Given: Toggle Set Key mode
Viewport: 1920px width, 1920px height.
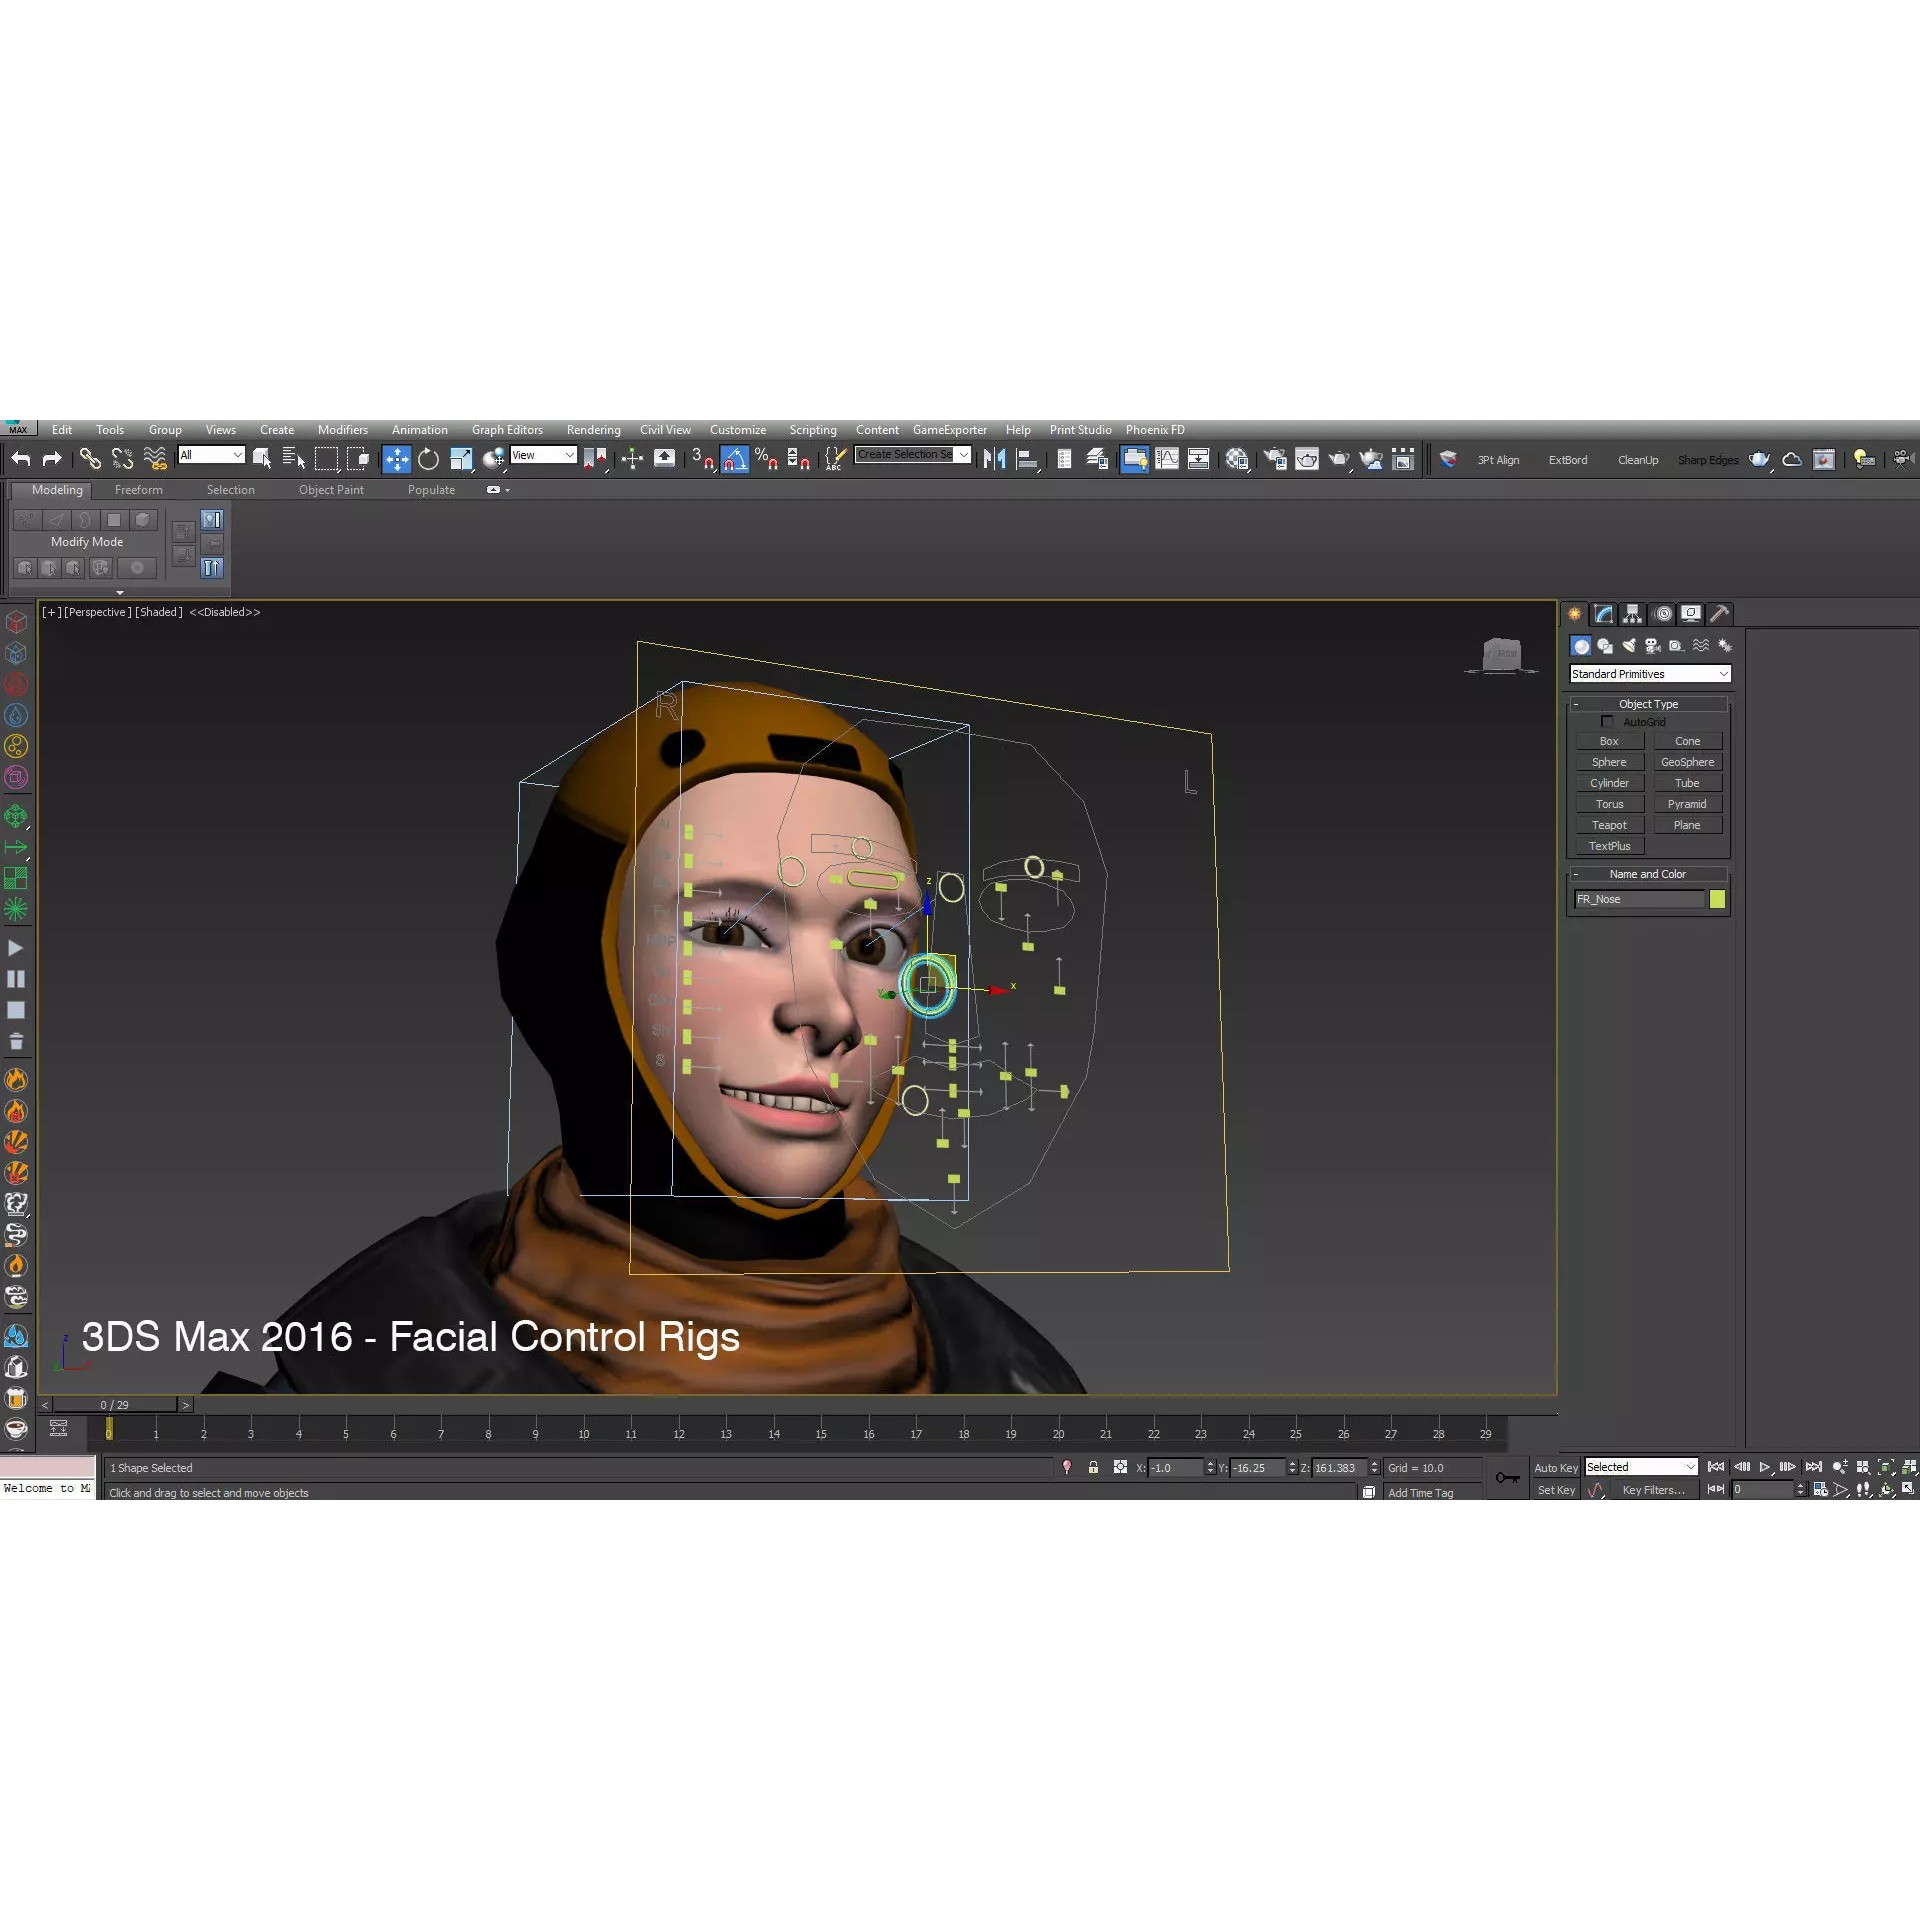Looking at the screenshot, I should click(1556, 1490).
